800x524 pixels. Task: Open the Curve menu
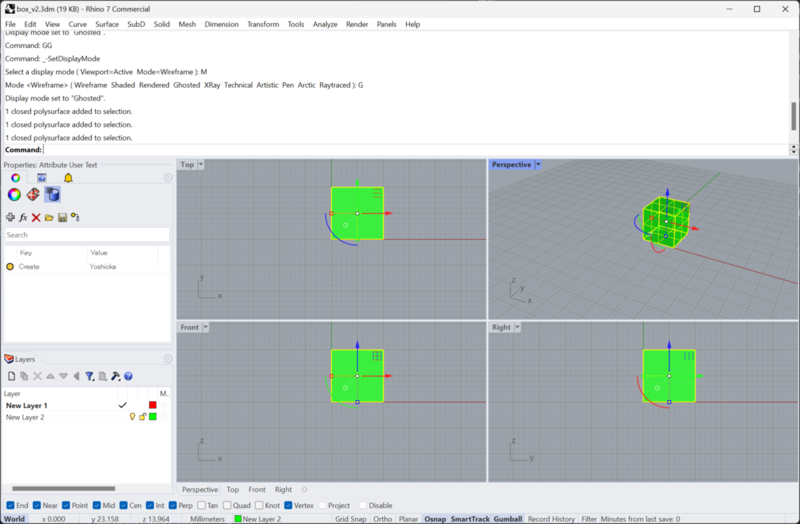[x=78, y=24]
